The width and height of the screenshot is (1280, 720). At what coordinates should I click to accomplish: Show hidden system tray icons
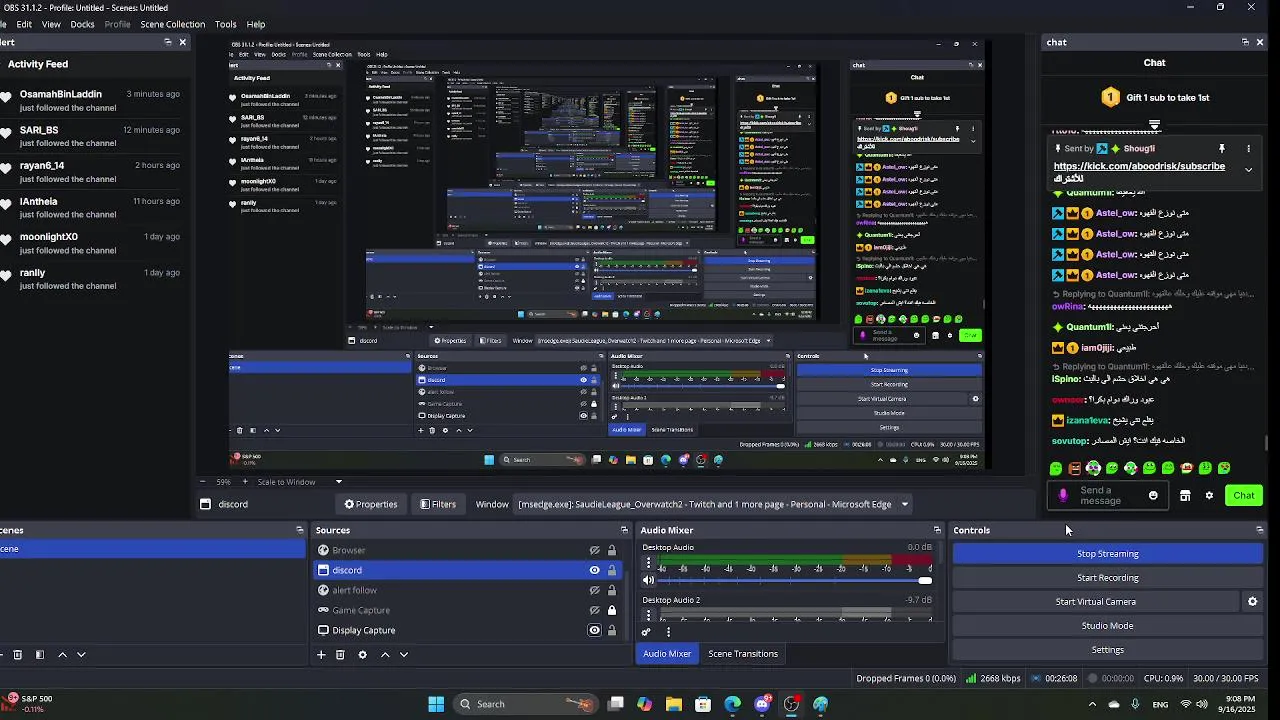[1092, 704]
